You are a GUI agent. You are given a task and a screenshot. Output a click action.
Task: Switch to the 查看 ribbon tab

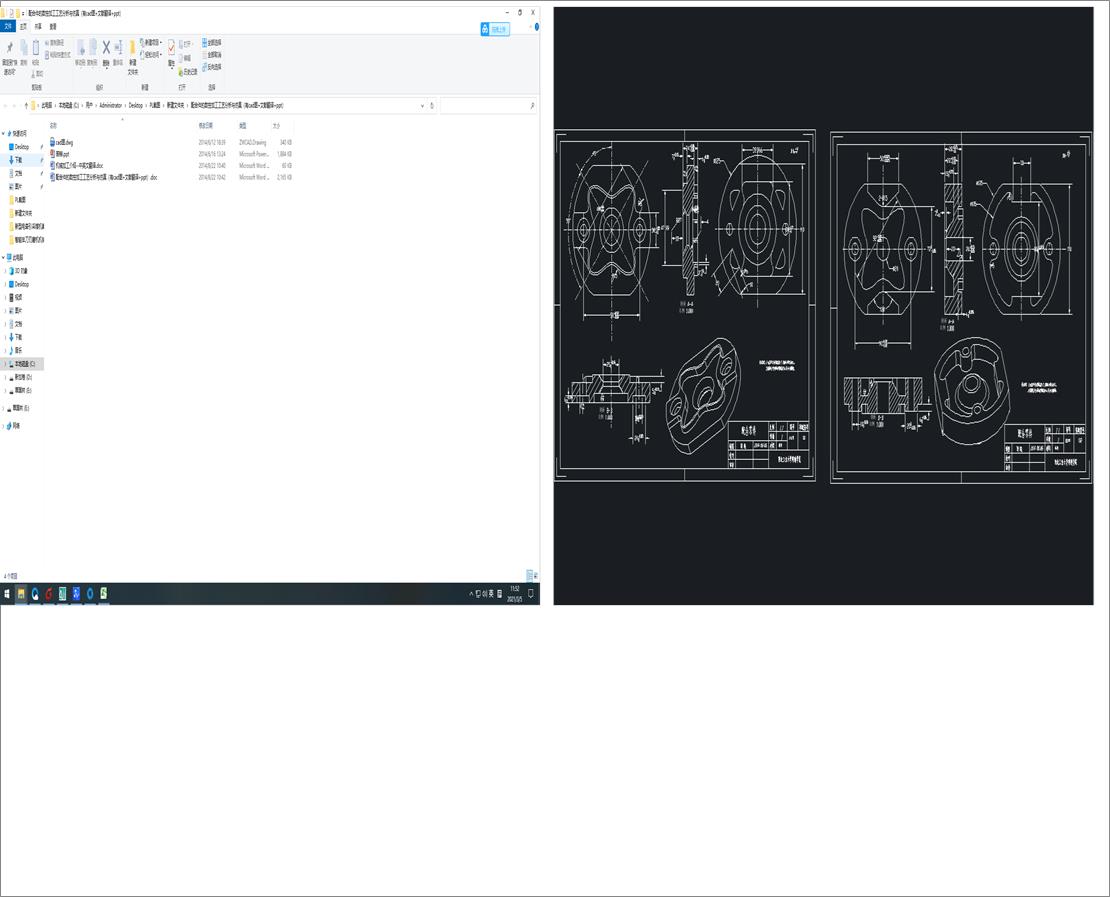click(x=52, y=26)
